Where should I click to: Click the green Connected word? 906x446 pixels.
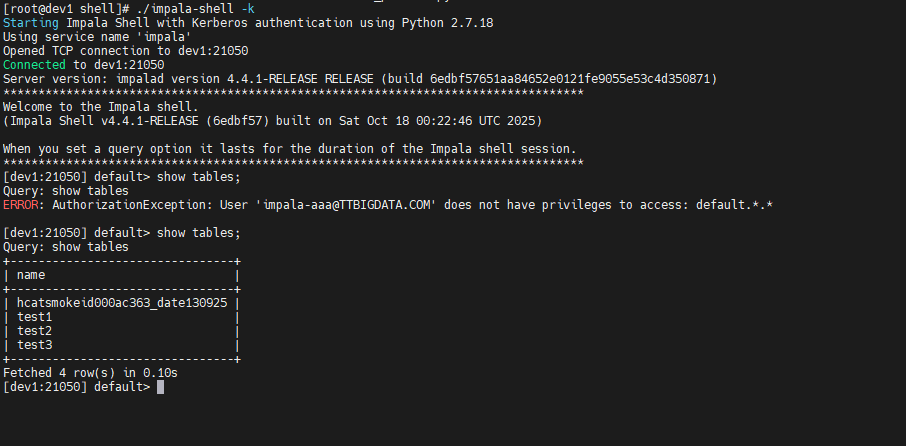[x=34, y=64]
